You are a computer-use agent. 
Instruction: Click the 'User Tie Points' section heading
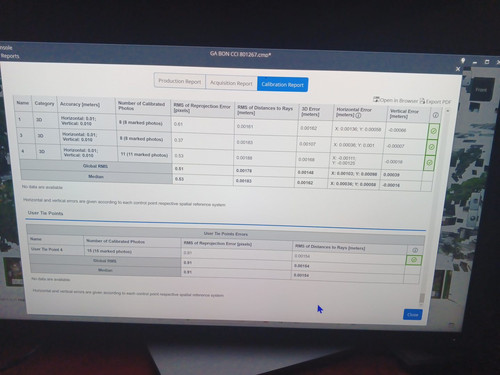(x=45, y=213)
